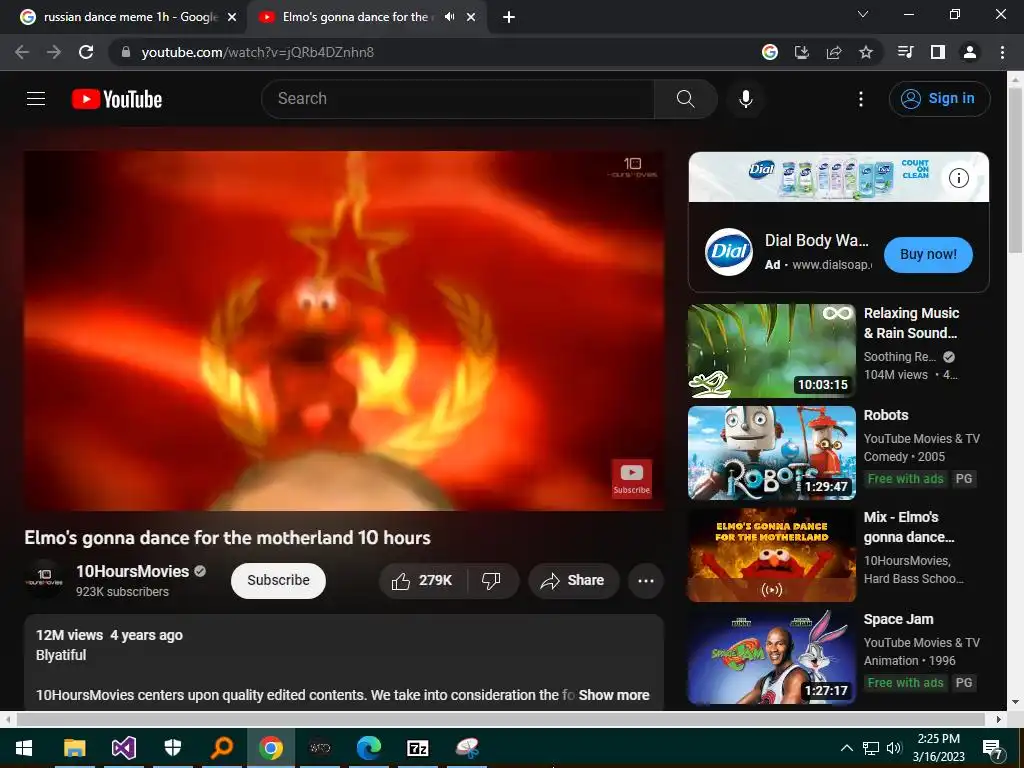
Task: Expand description with Show more
Action: [614, 695]
